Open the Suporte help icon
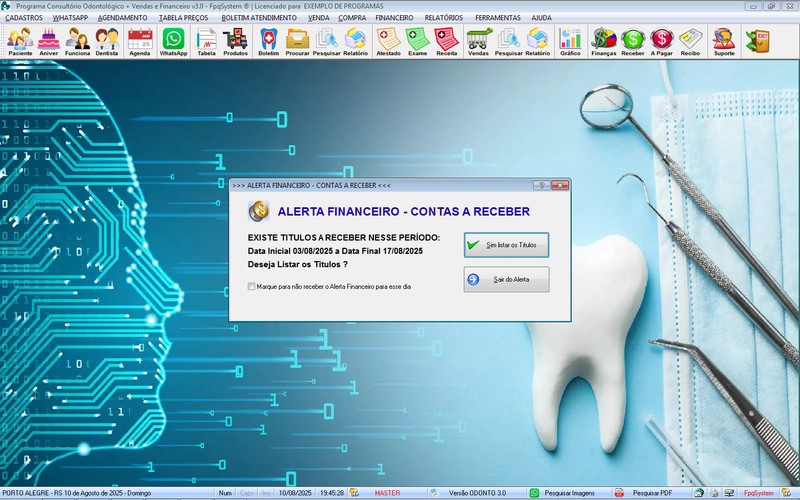The image size is (800, 500). (722, 41)
